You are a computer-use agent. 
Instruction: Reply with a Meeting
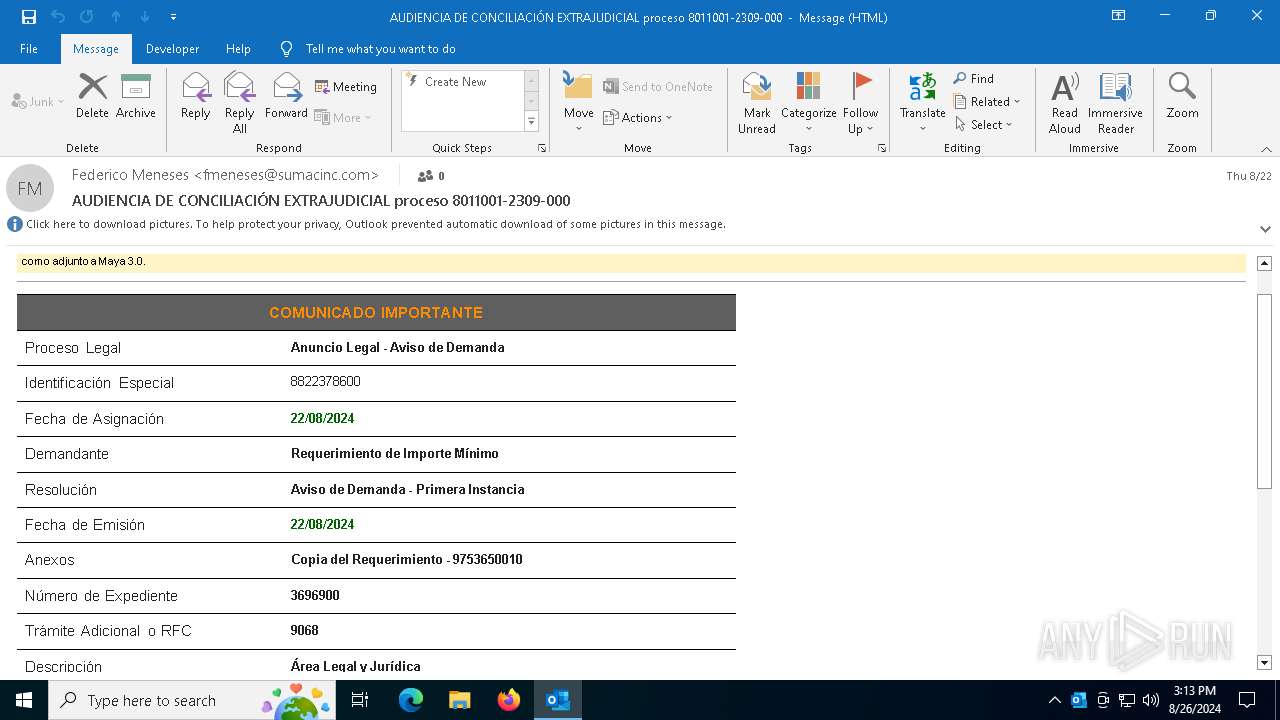point(346,87)
